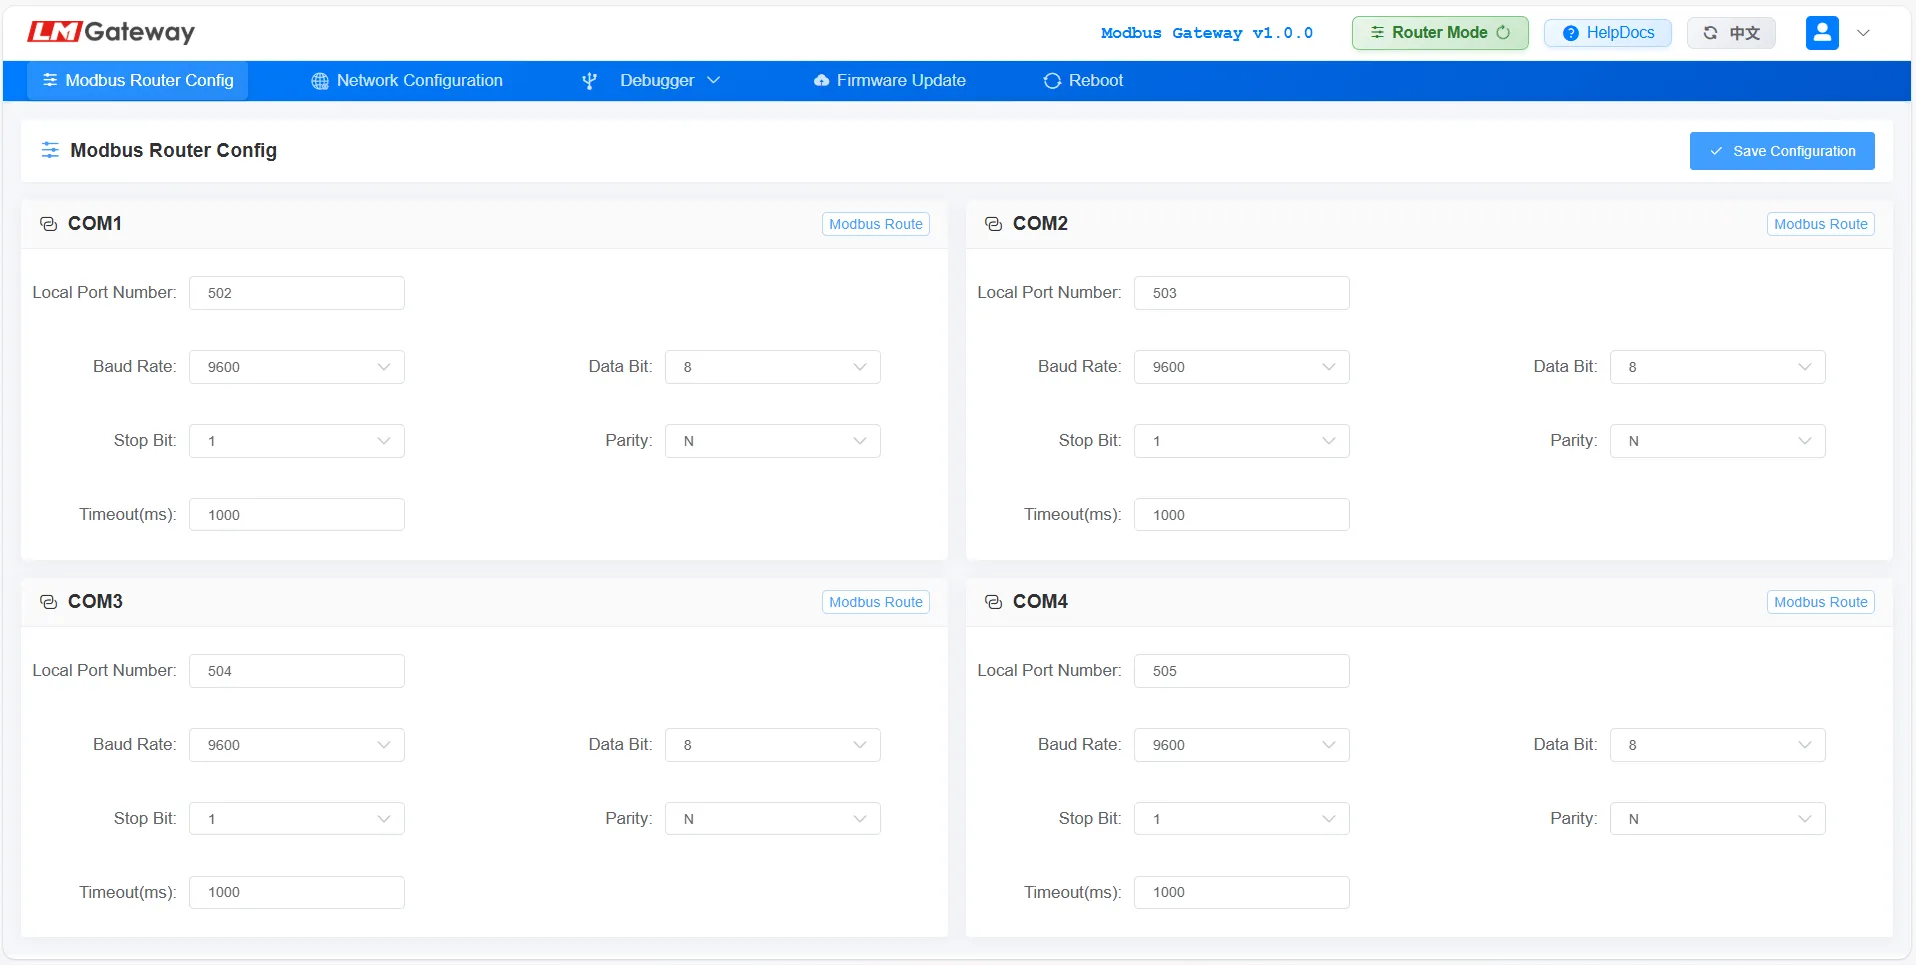Click the user avatar icon
The image size is (1916, 965).
click(1821, 32)
